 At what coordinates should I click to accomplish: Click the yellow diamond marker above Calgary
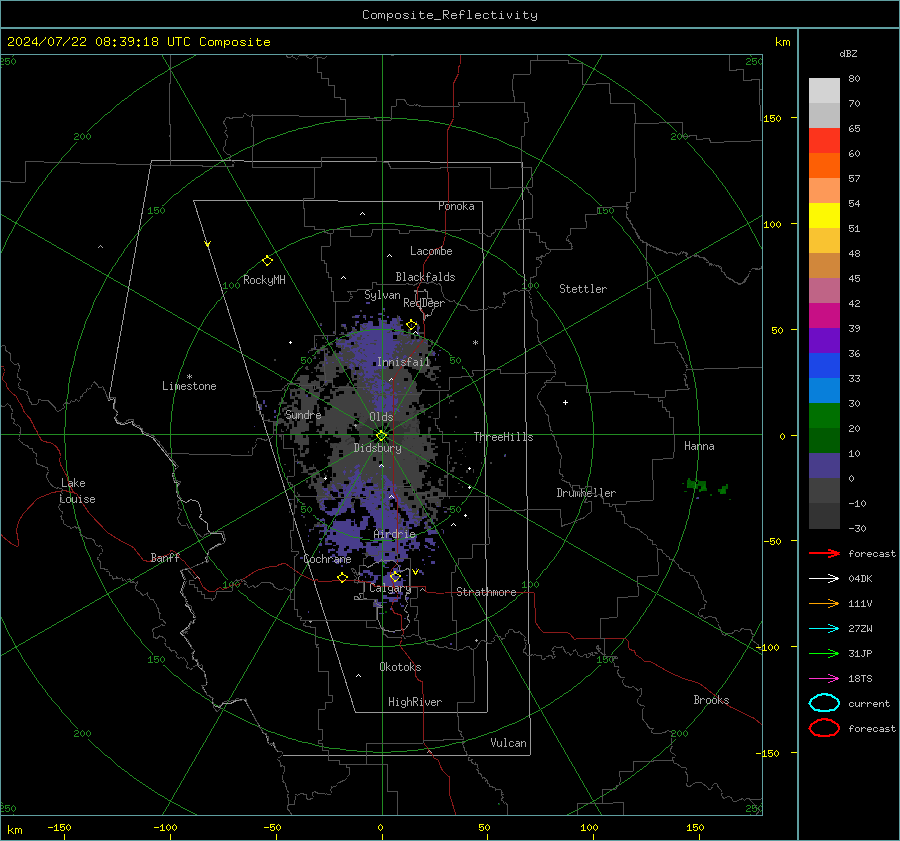tap(395, 576)
